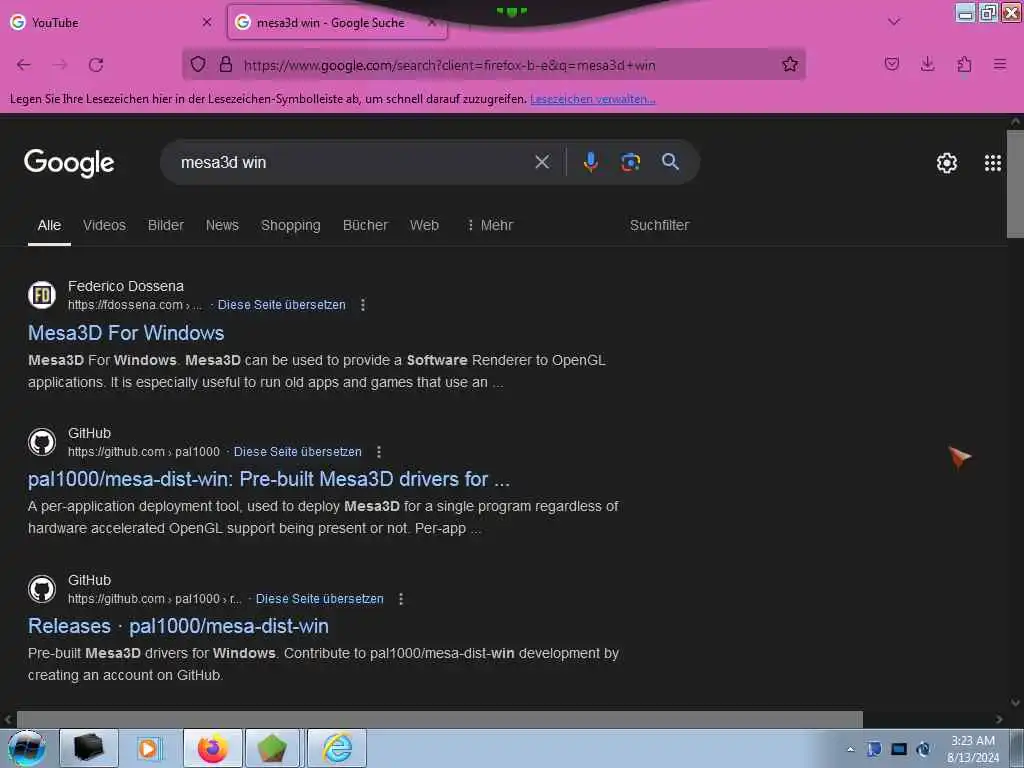Screen dimensions: 1024x768
Task: Open the action center flag tray icon
Action: pyautogui.click(x=874, y=749)
